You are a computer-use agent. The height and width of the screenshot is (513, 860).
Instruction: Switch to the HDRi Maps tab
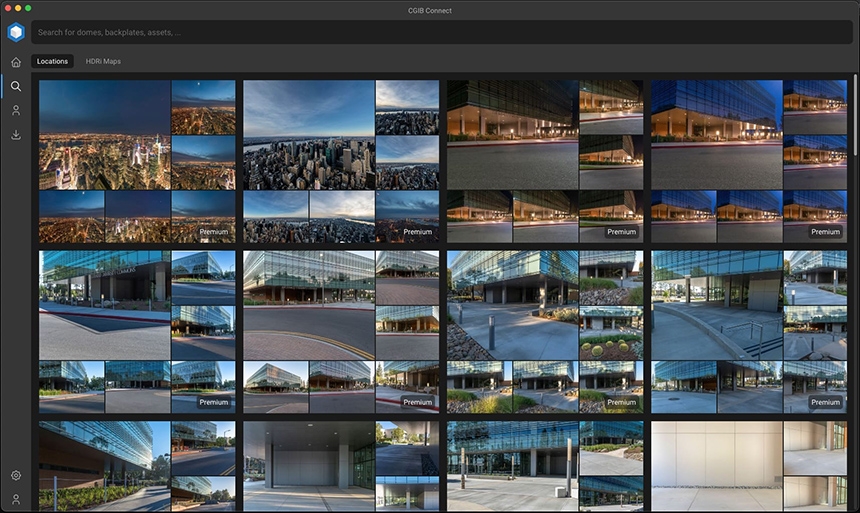coord(103,61)
